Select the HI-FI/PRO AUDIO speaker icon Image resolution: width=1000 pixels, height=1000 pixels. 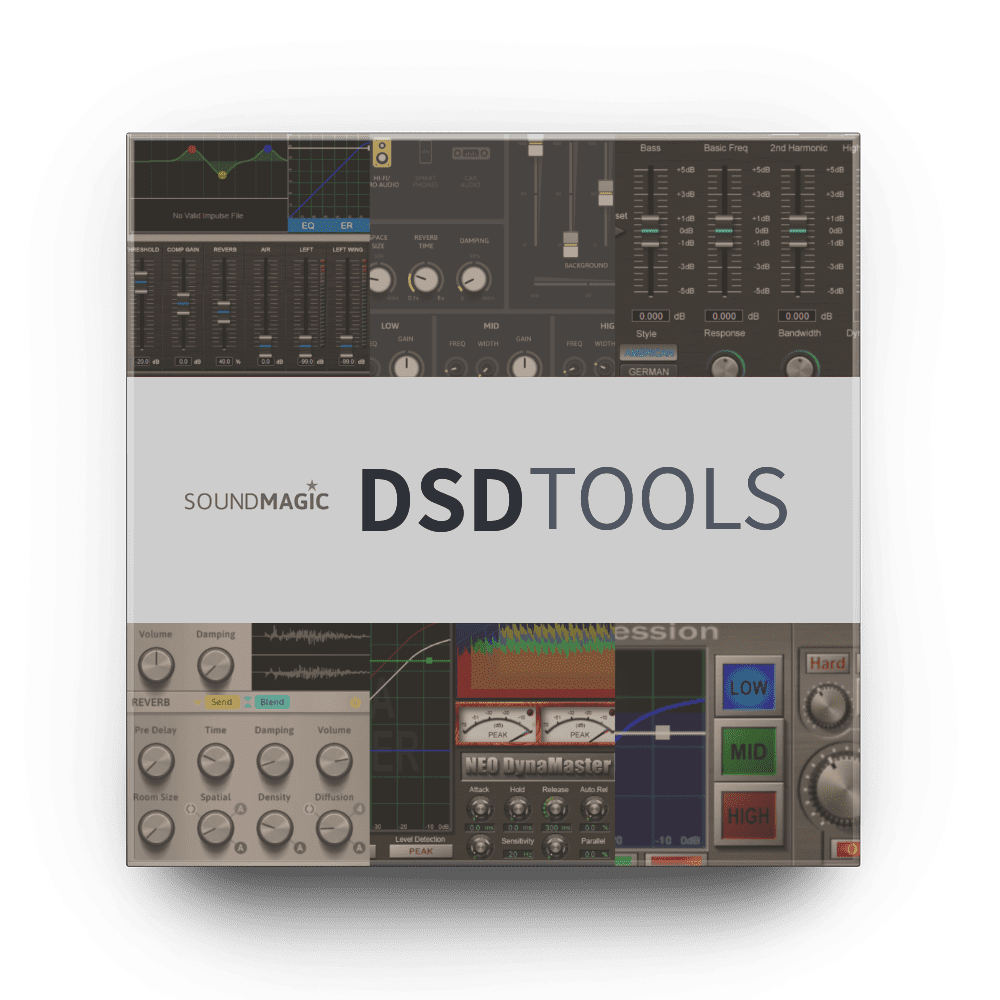tap(382, 154)
